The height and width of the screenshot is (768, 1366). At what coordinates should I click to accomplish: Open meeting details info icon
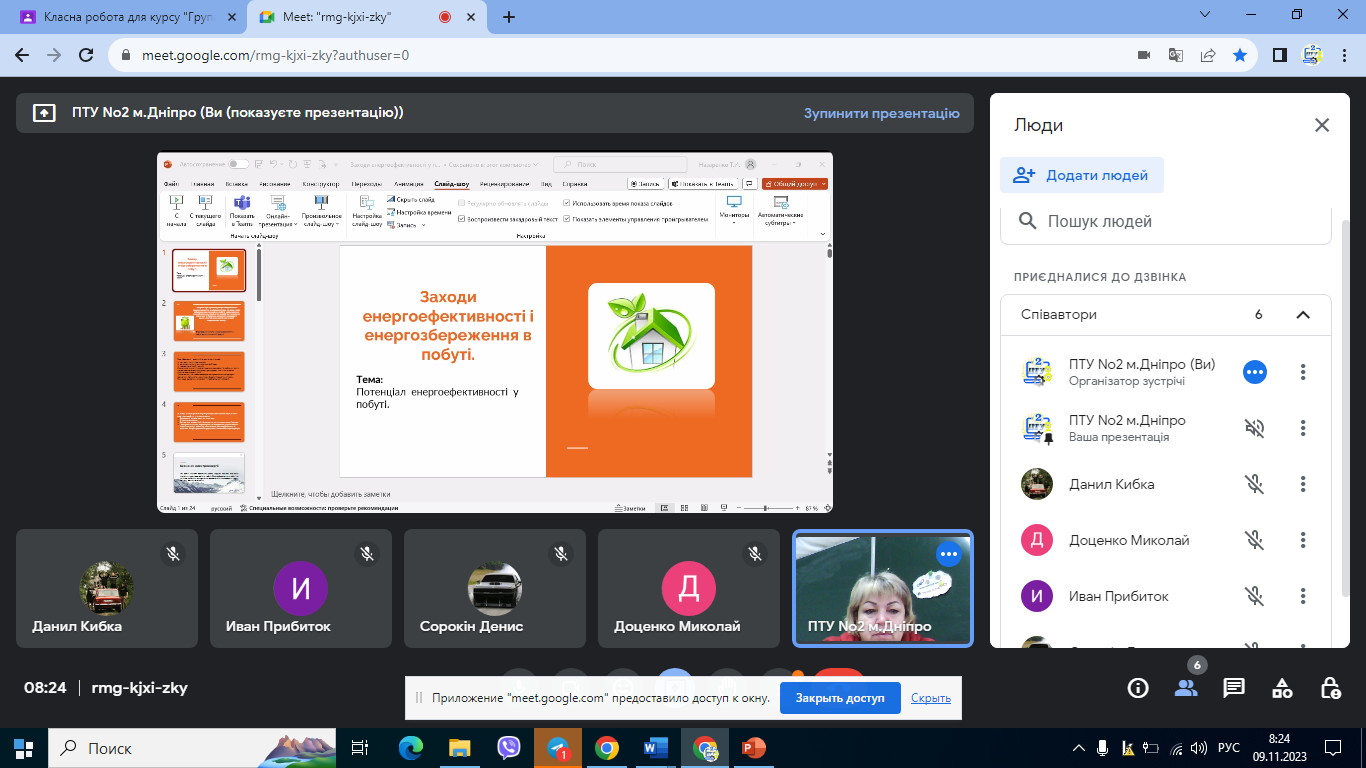(x=1137, y=688)
